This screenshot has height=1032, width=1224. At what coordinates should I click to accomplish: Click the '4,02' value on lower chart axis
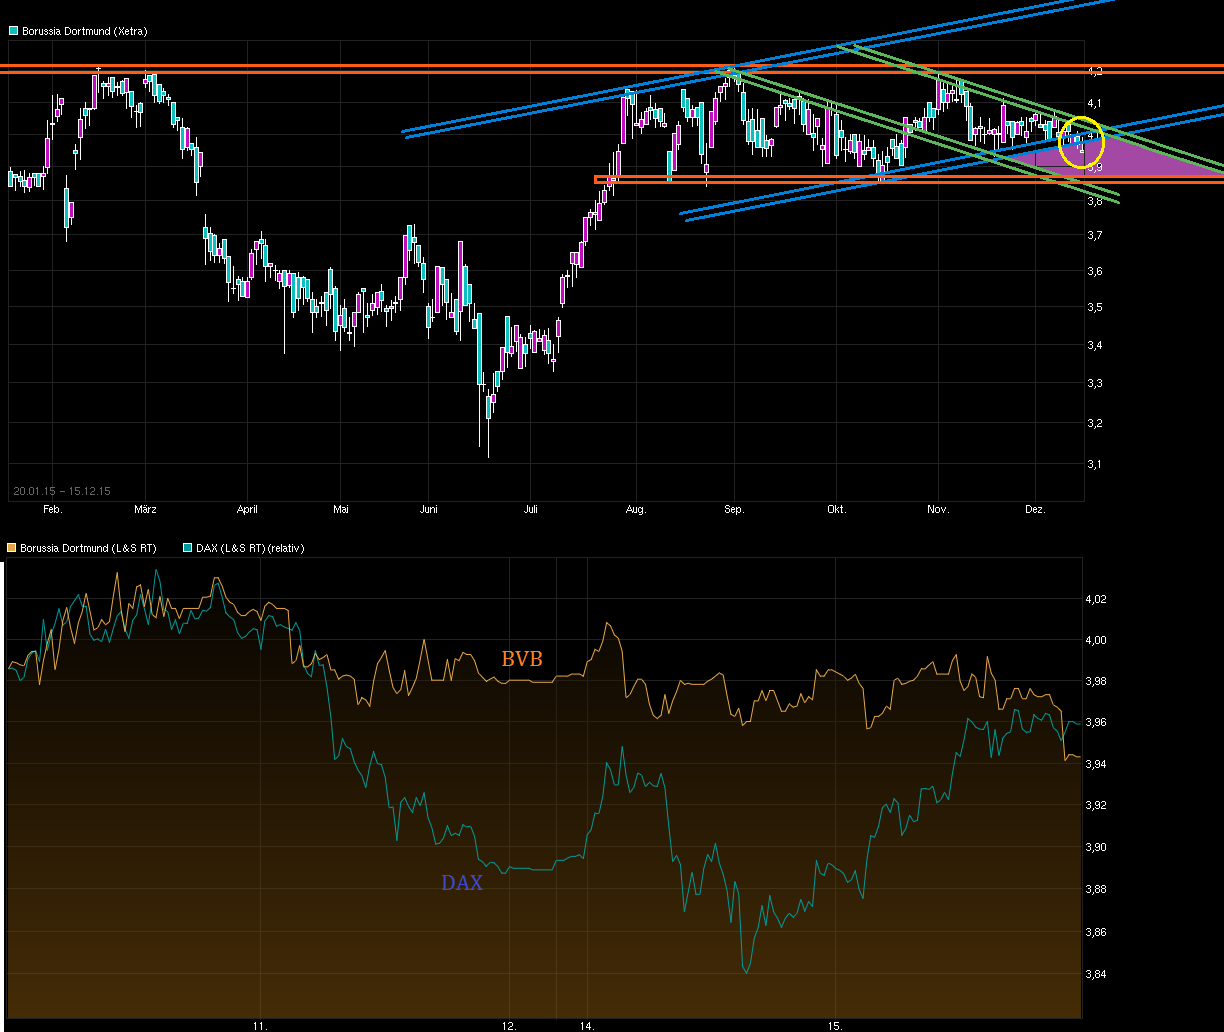pyautogui.click(x=1098, y=599)
